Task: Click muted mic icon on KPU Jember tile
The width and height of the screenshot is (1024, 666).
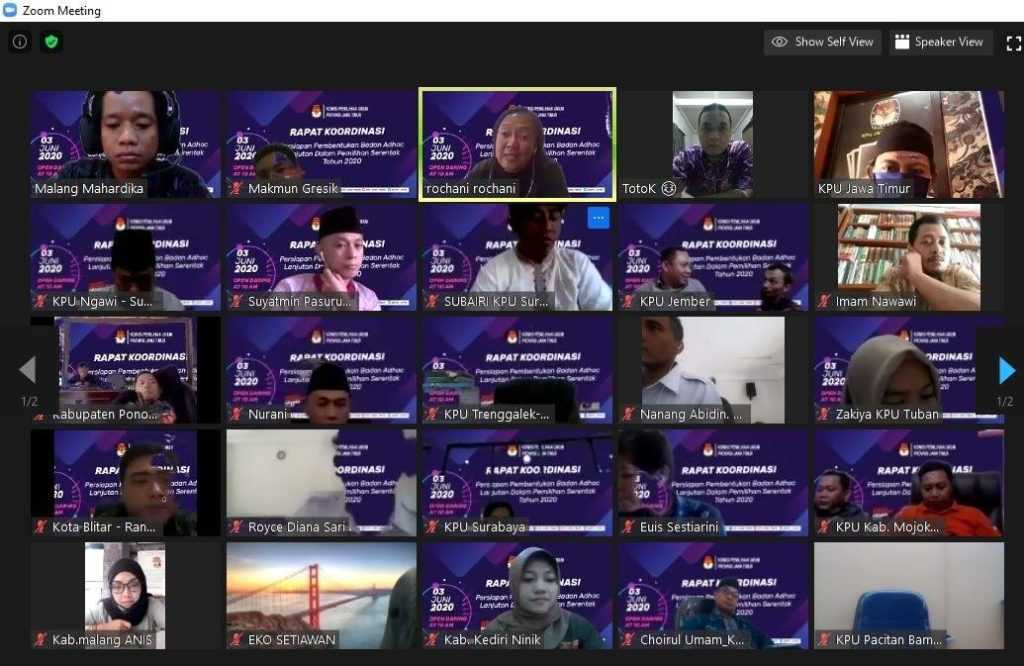Action: pyautogui.click(x=629, y=301)
